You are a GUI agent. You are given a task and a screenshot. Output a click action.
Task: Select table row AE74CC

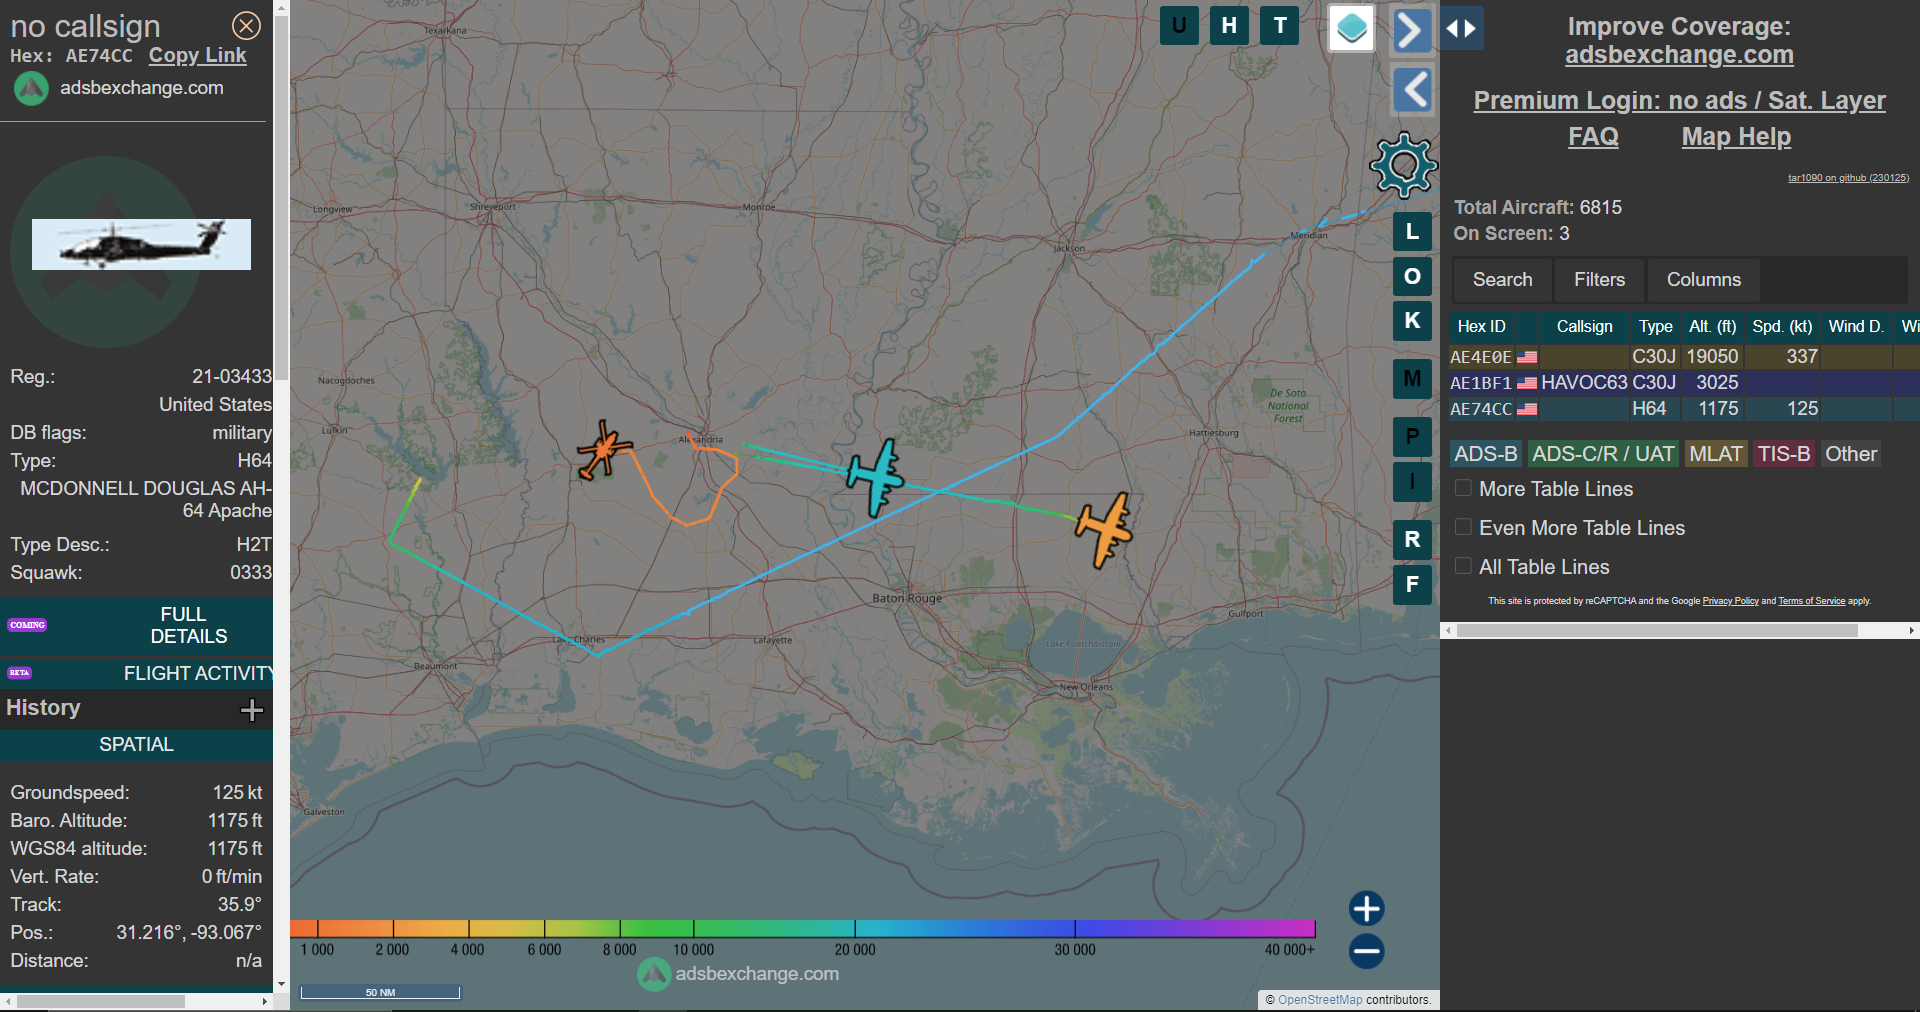pyautogui.click(x=1684, y=409)
